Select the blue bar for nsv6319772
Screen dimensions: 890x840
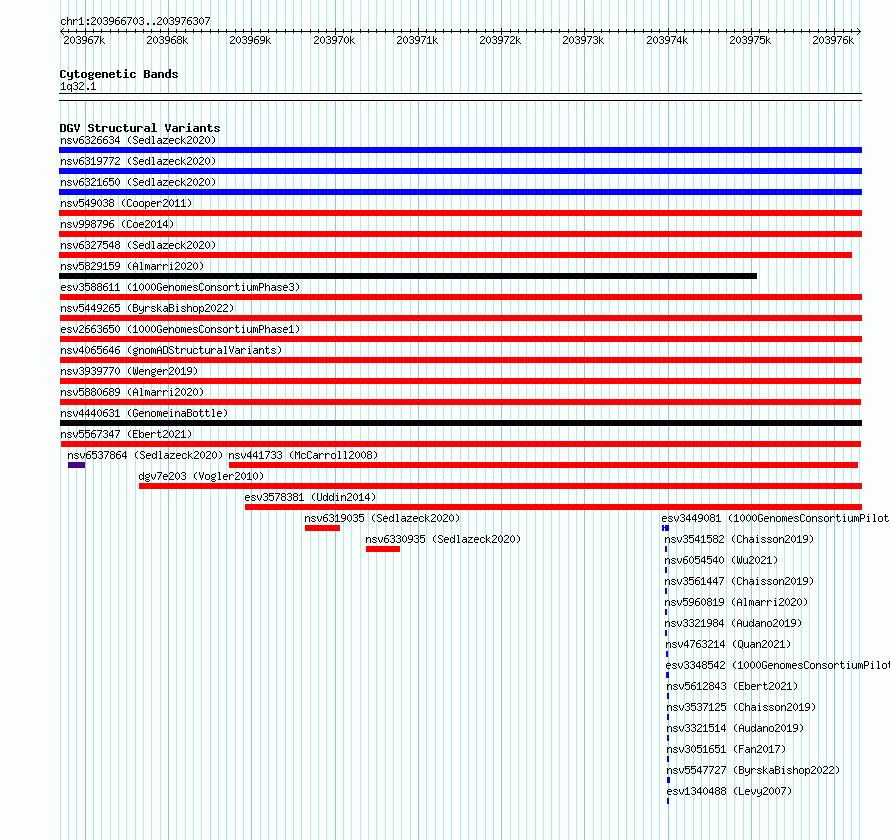[x=460, y=171]
